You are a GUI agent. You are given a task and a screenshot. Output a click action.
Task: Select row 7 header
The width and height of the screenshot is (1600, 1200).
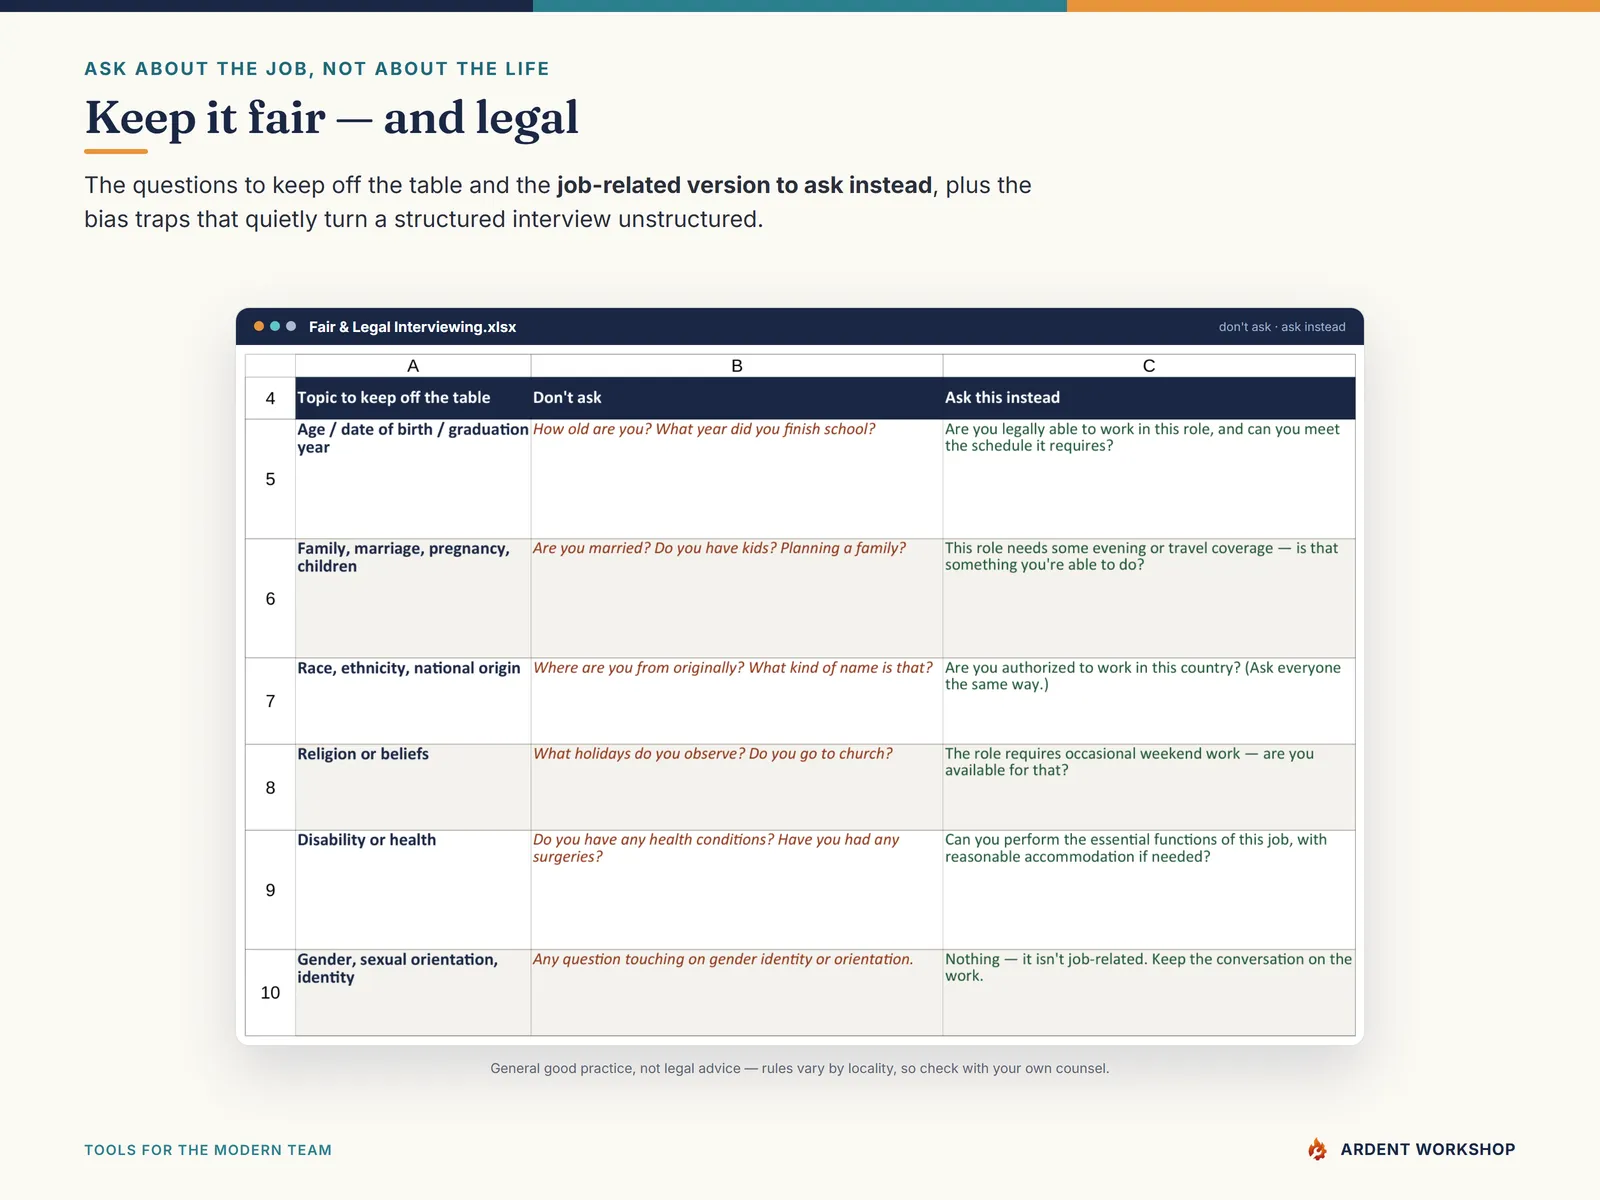coord(270,701)
